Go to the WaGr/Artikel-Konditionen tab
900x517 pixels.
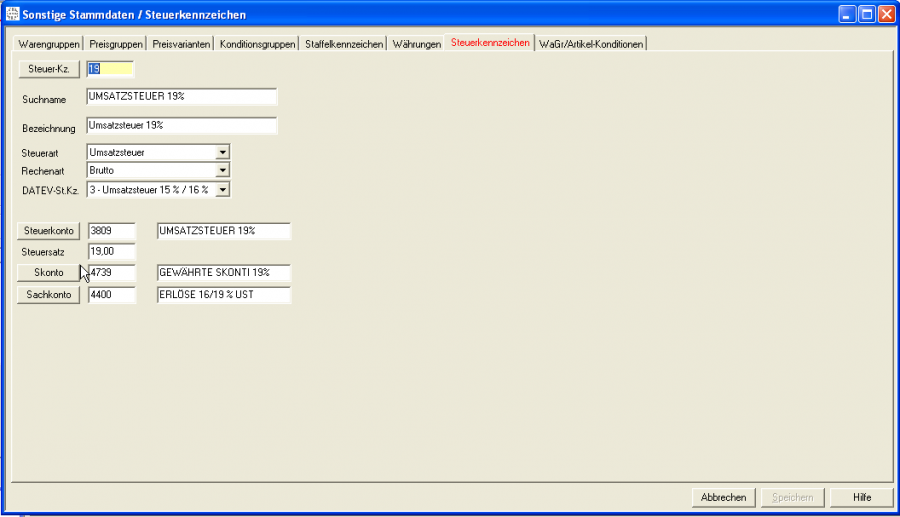[591, 44]
